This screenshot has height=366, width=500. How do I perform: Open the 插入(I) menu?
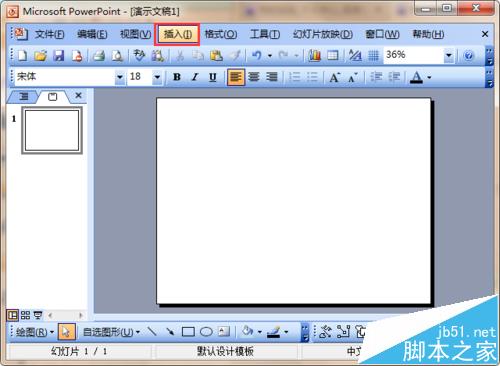[x=177, y=34]
